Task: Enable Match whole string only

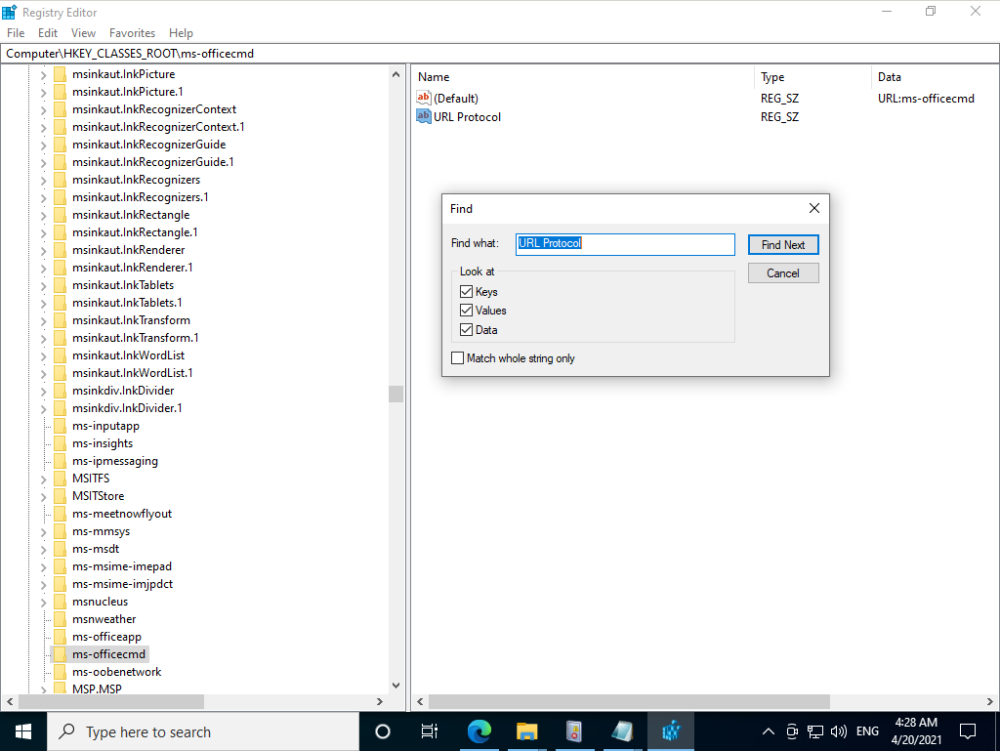Action: pos(457,358)
